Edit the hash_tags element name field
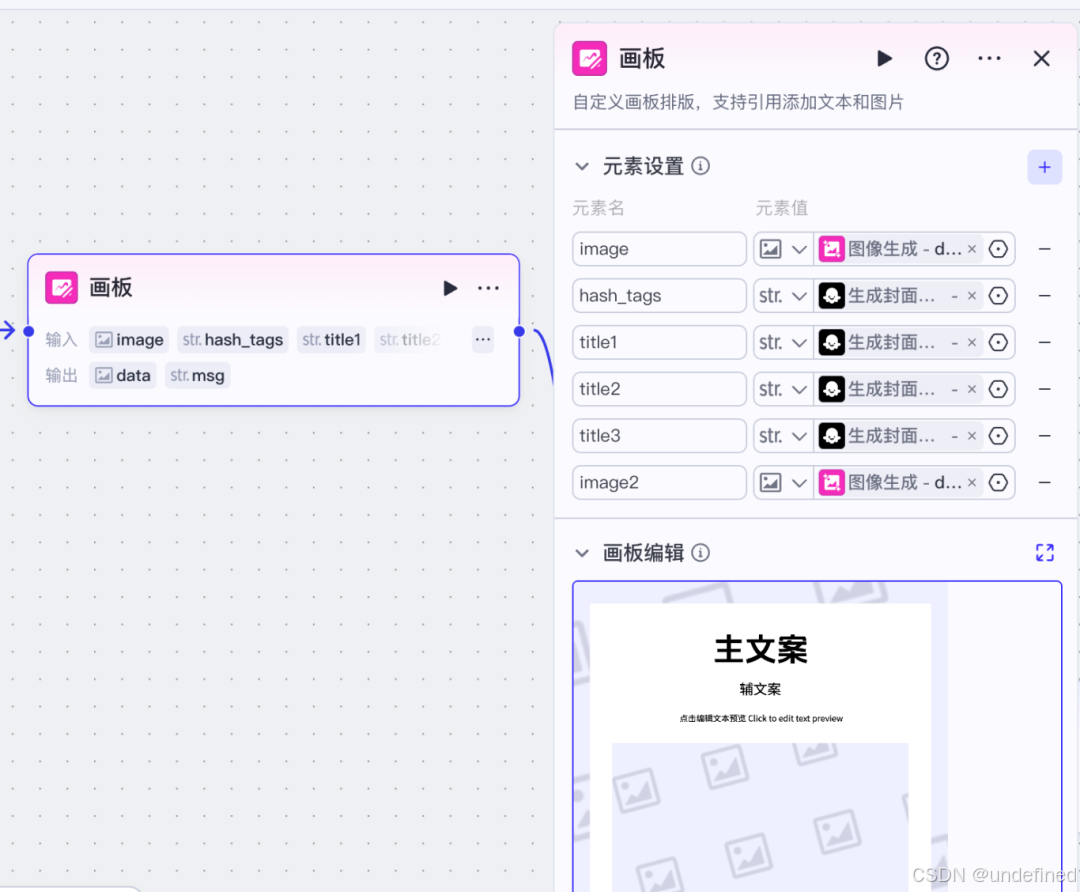Screen dimensions: 1080x892 pyautogui.click(x=659, y=295)
